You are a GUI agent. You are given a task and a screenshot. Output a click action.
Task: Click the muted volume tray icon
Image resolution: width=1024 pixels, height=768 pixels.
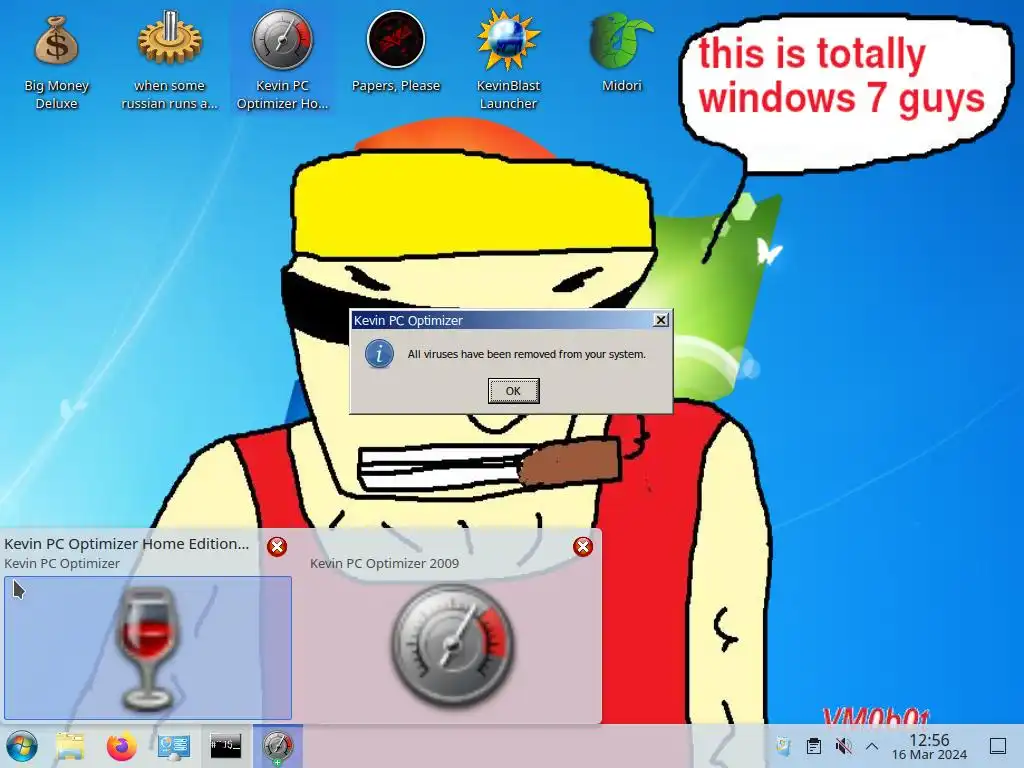(843, 746)
